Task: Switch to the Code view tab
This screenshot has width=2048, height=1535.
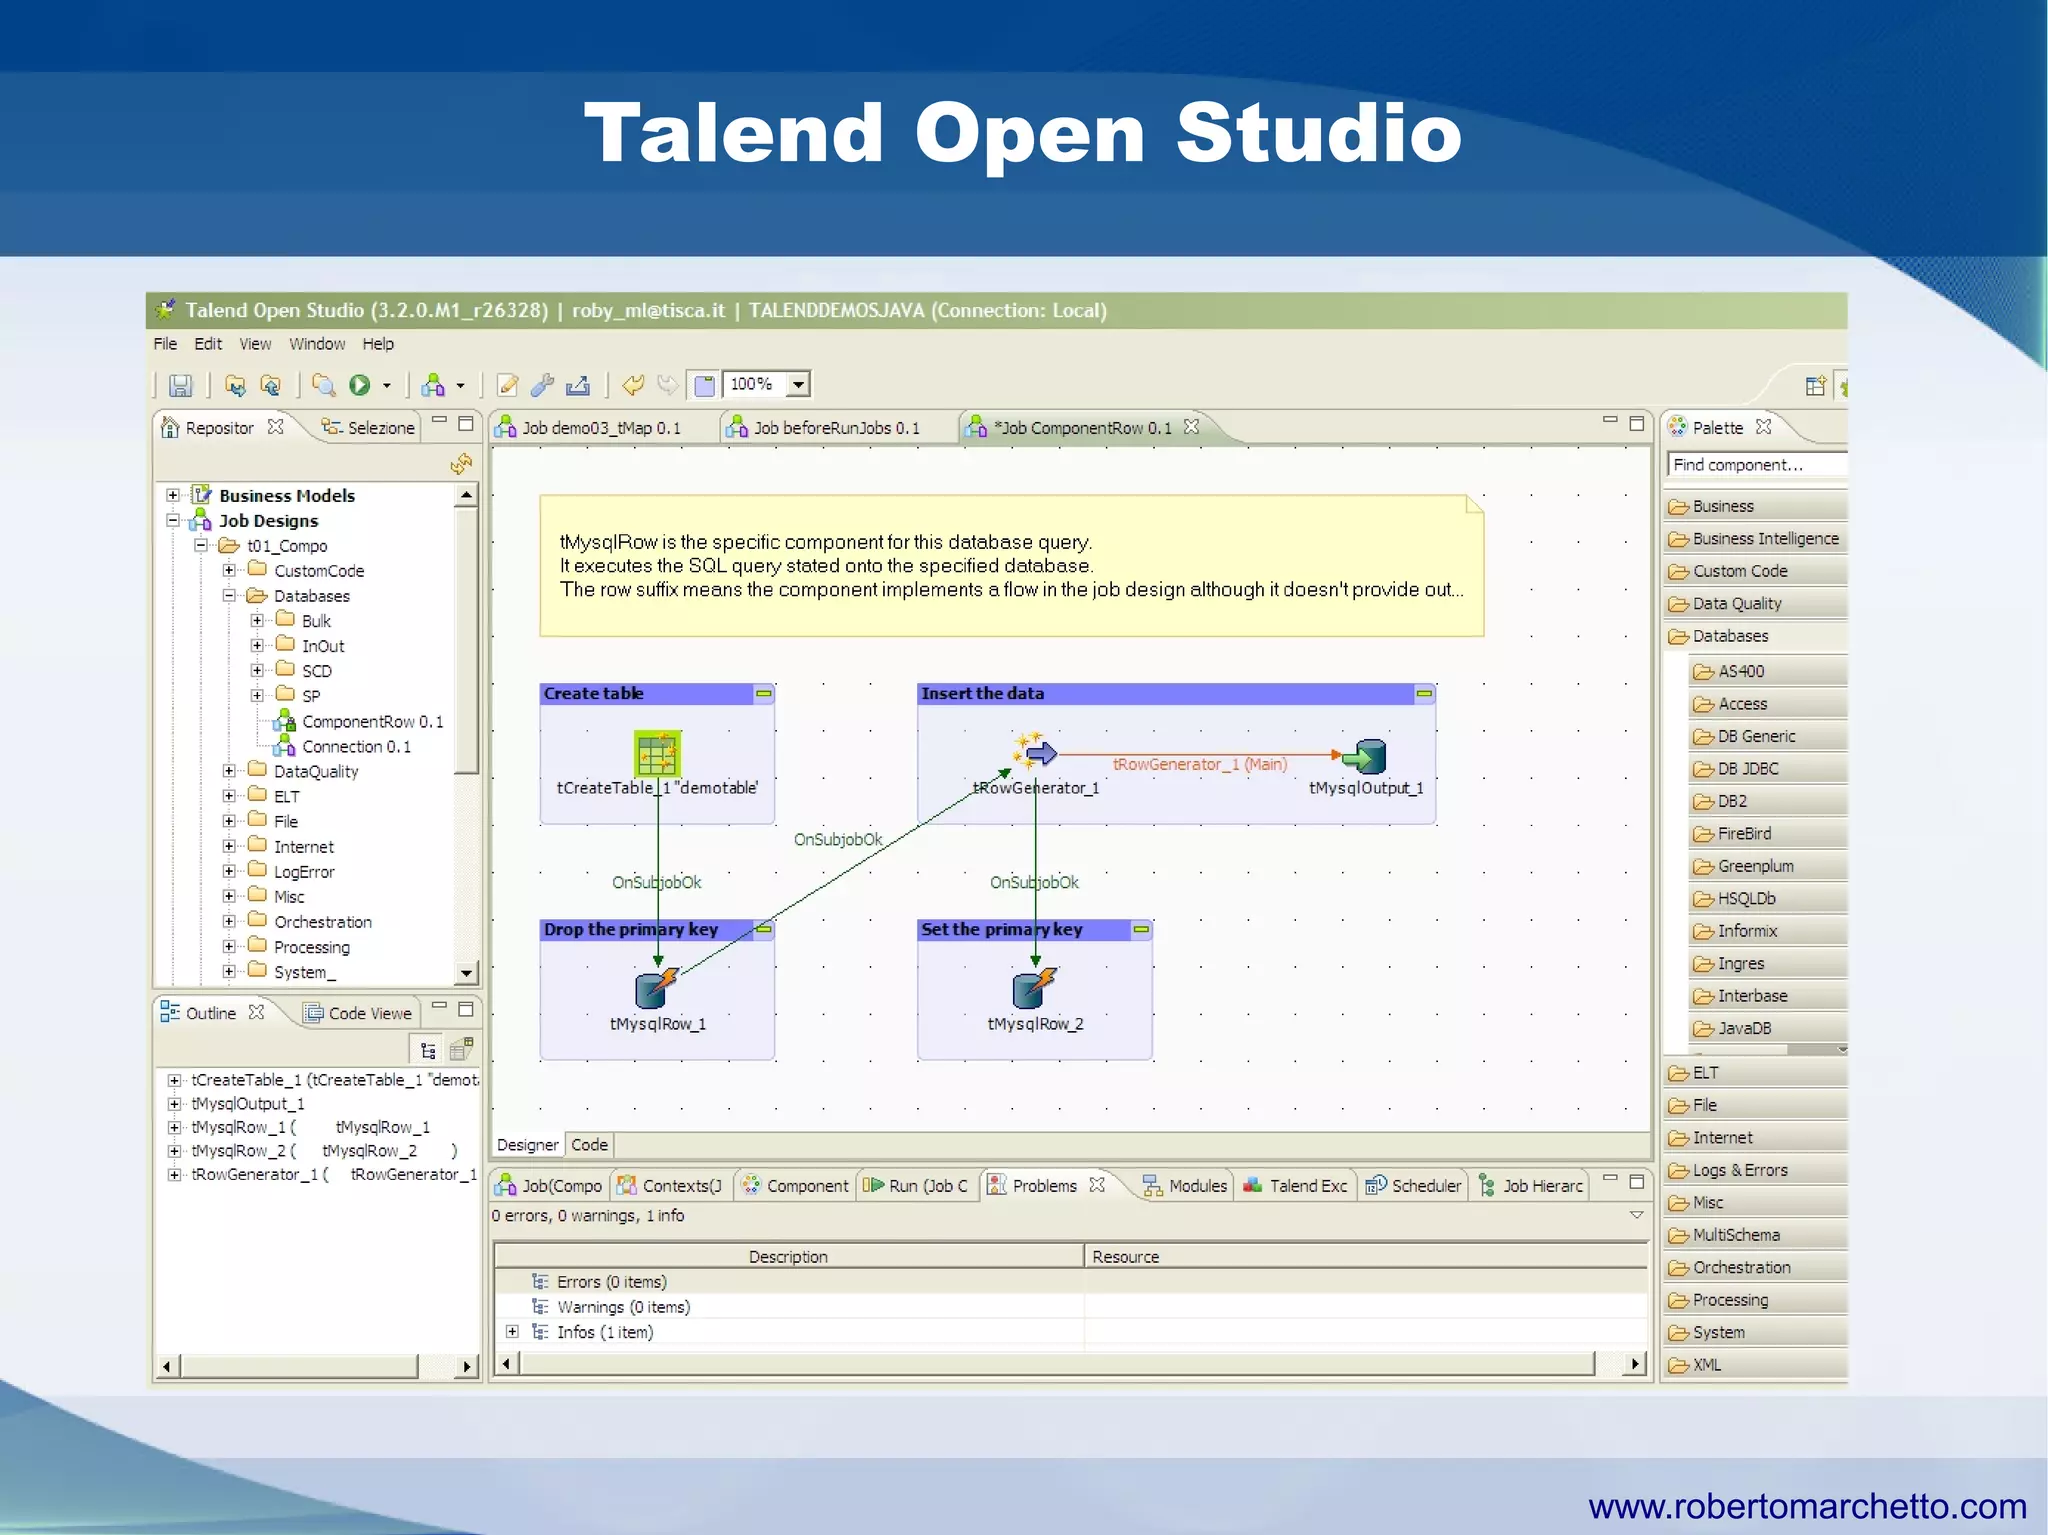Action: click(x=589, y=1145)
